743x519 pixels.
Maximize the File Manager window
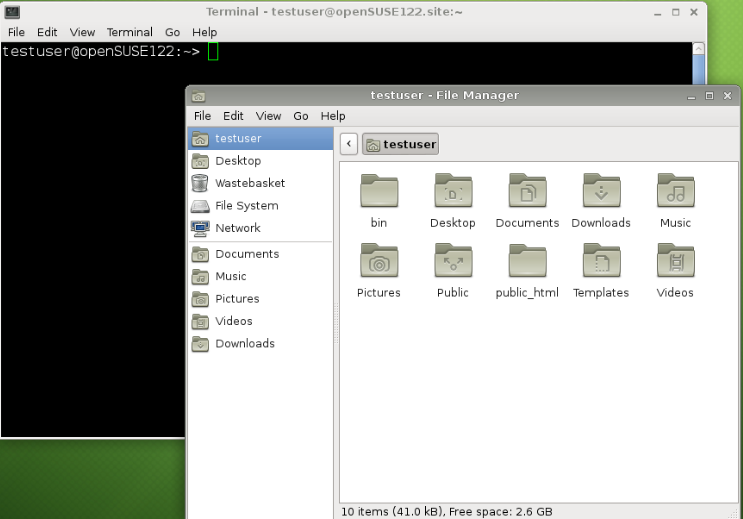[x=709, y=96]
